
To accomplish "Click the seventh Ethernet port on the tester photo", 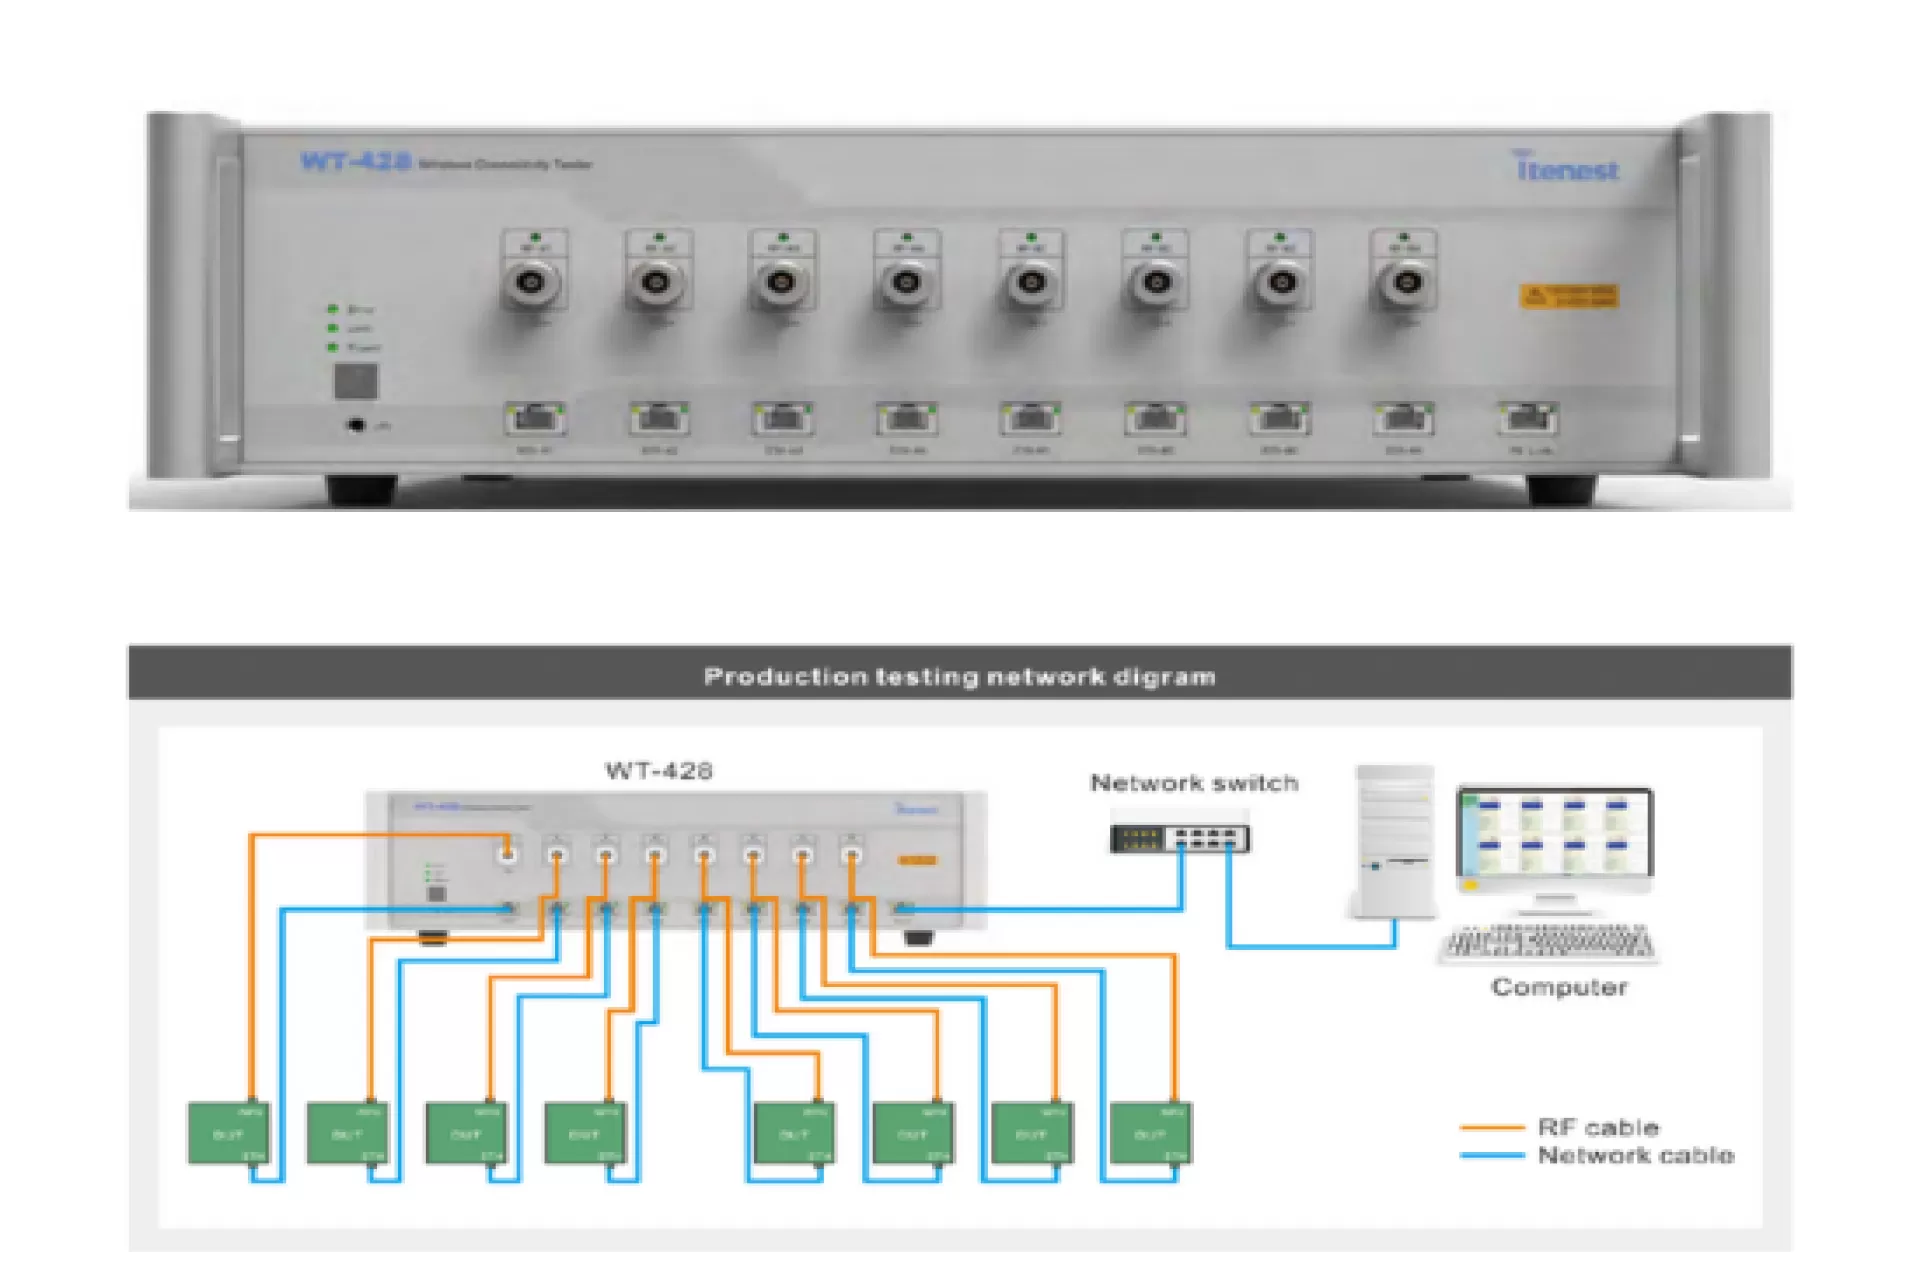I will coord(1280,418).
